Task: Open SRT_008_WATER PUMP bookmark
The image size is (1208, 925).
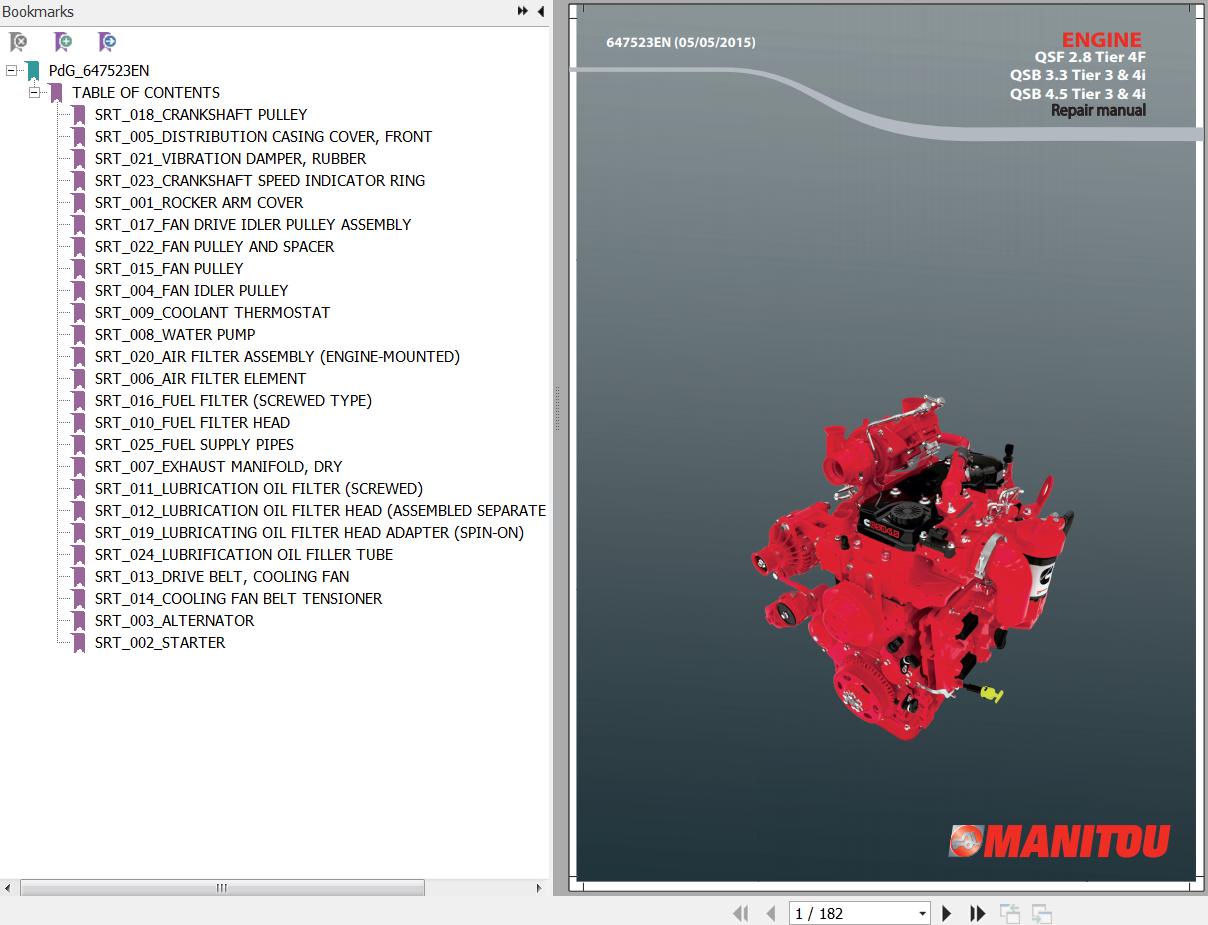Action: tap(175, 335)
